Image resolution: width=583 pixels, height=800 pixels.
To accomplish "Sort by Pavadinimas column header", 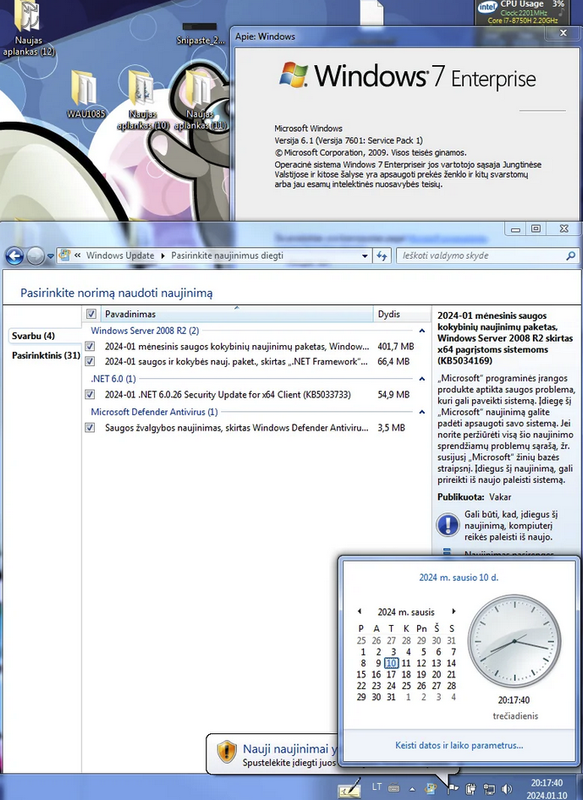I will pyautogui.click(x=237, y=314).
